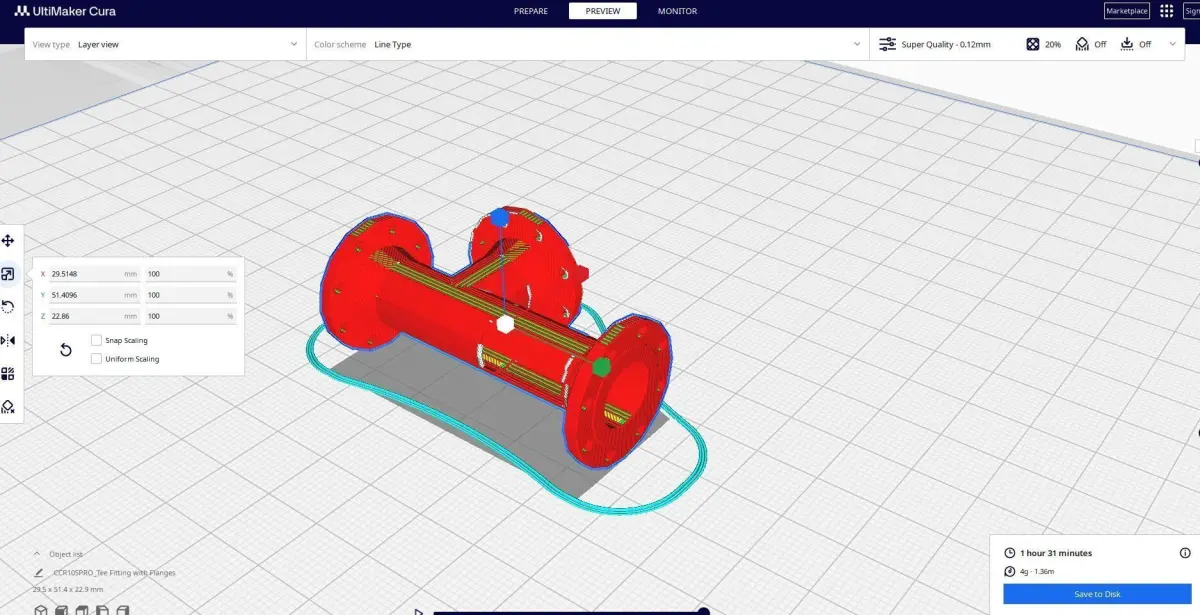Screen dimensions: 1200x615
Task: Click the print profile sliders icon
Action: pos(887,44)
